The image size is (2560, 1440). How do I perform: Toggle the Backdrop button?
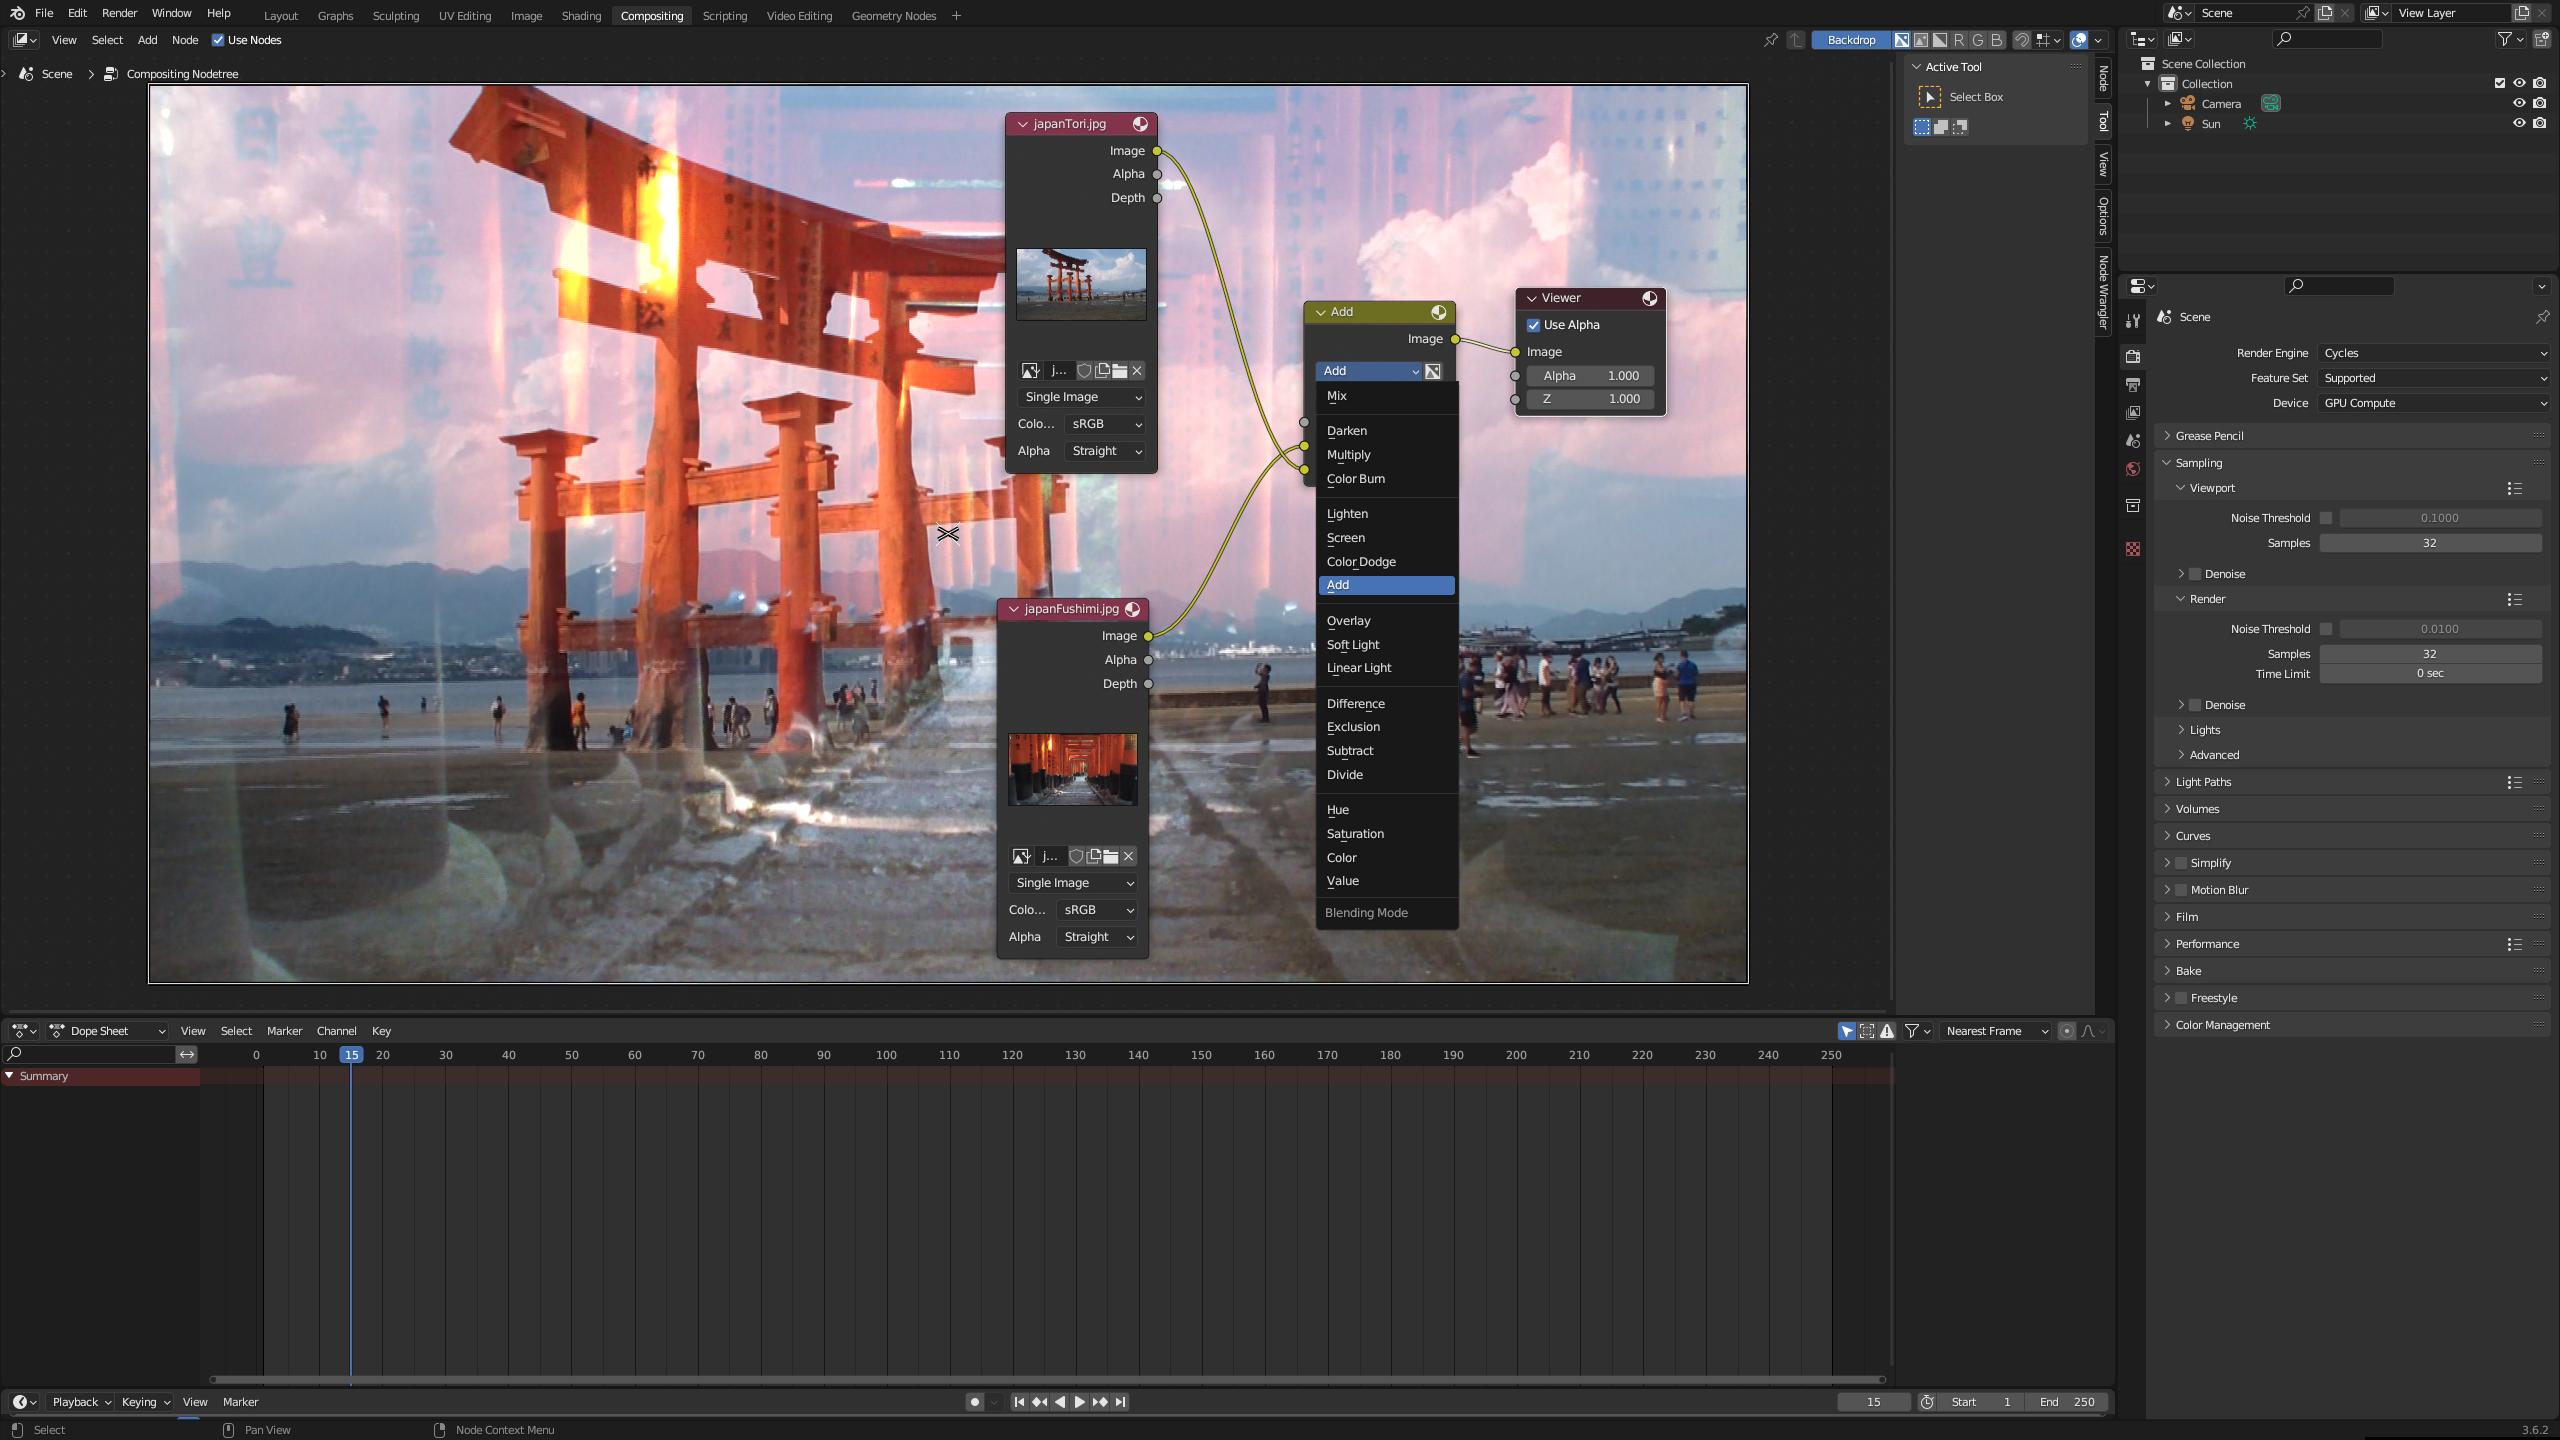click(x=1850, y=40)
